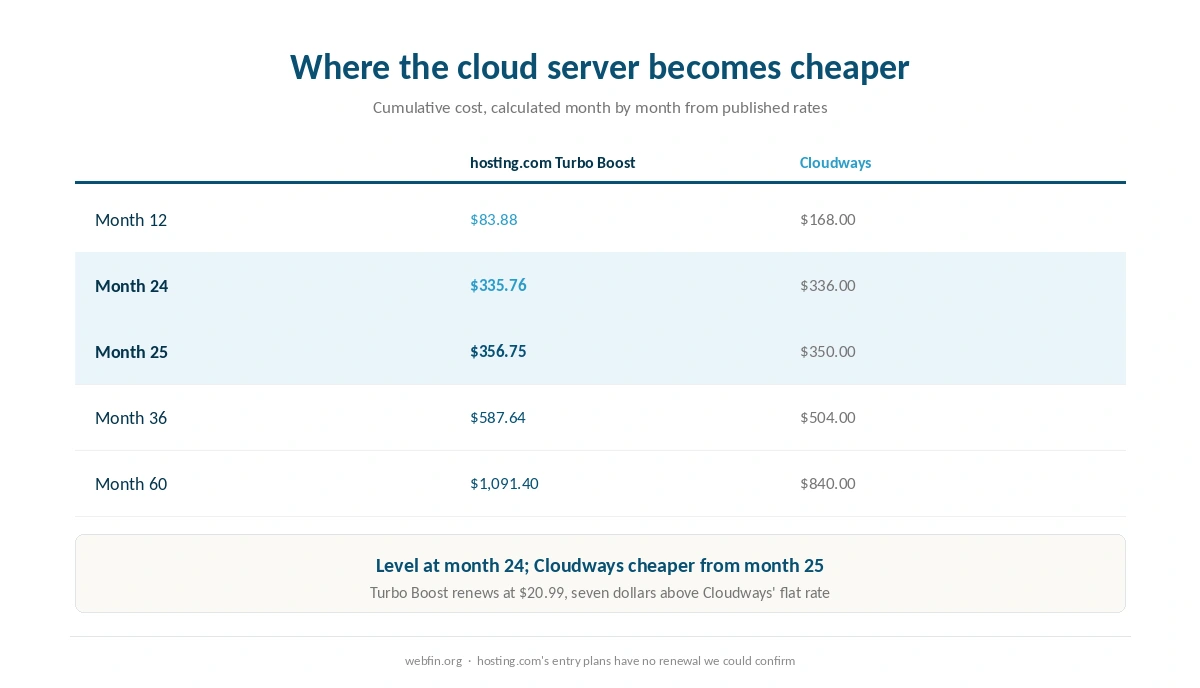Select the 'Month 25' row label
Screen dimensions: 1200x688
(131, 352)
